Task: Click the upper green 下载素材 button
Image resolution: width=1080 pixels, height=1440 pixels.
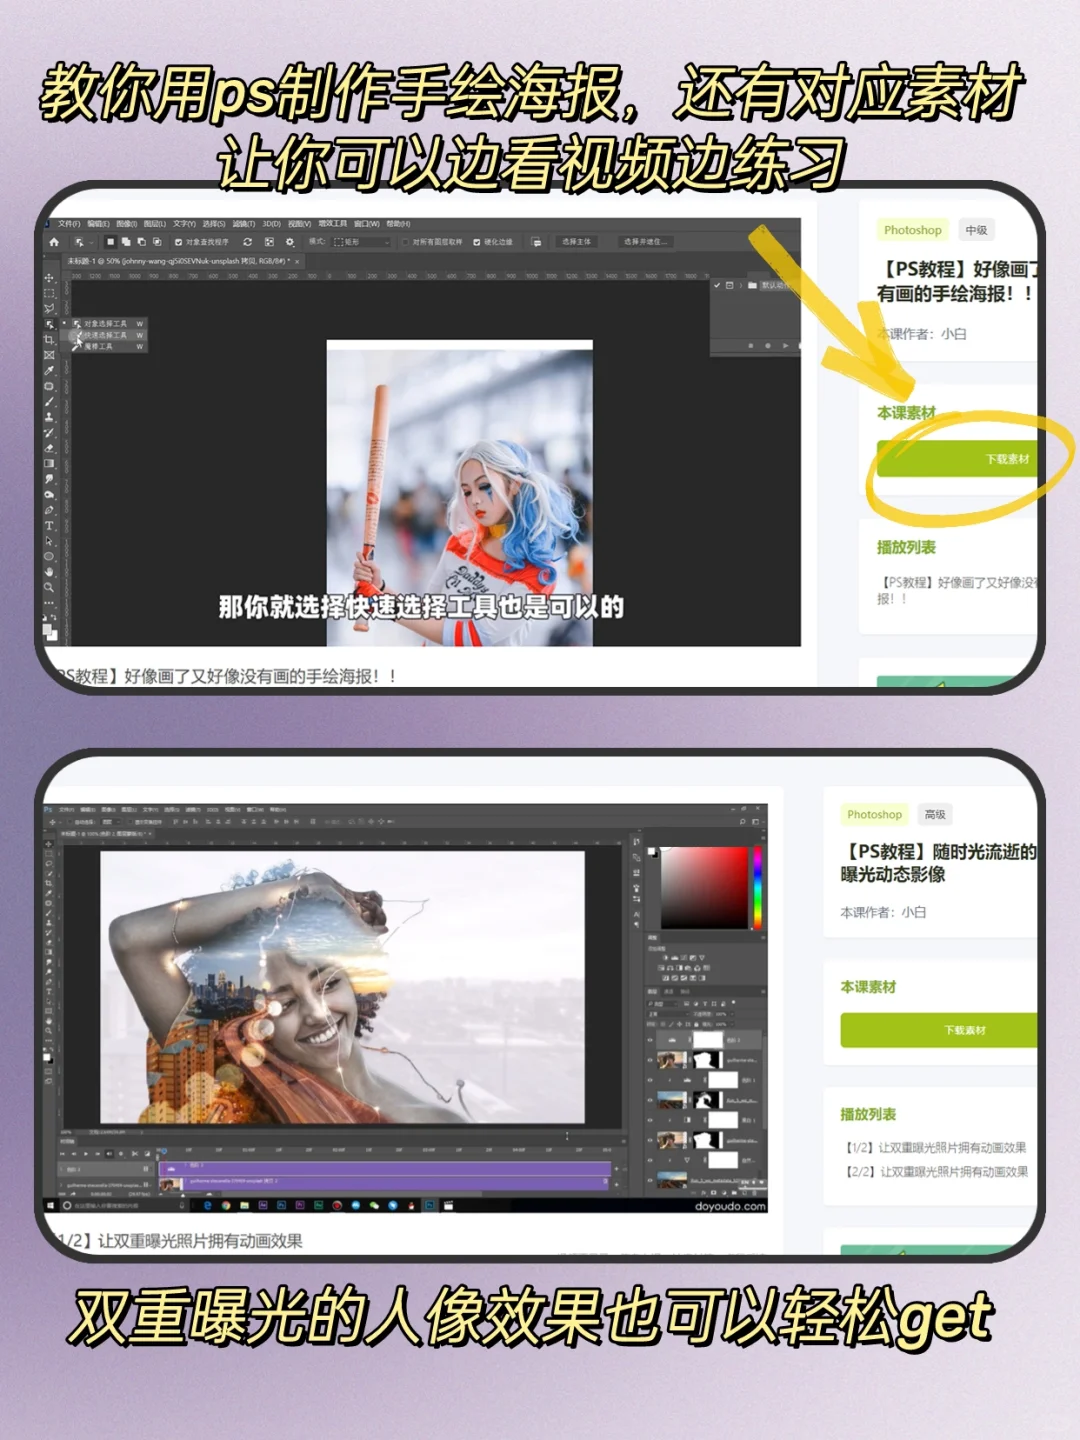Action: 958,459
